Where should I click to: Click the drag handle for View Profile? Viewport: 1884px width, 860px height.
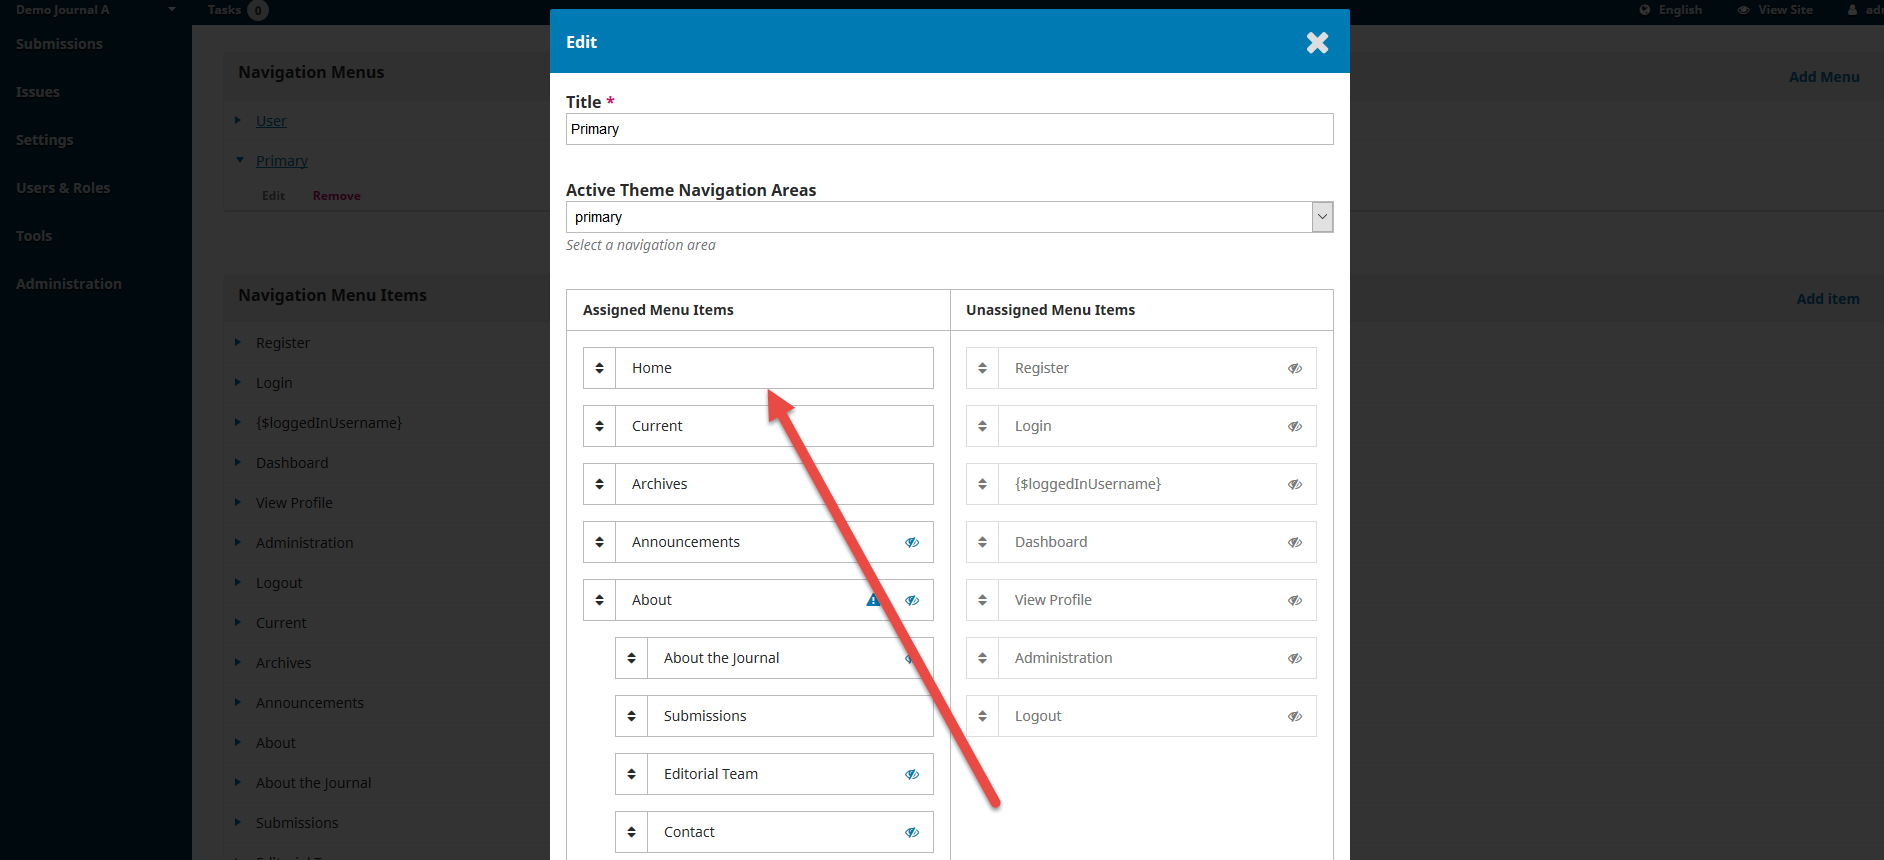[x=983, y=600]
